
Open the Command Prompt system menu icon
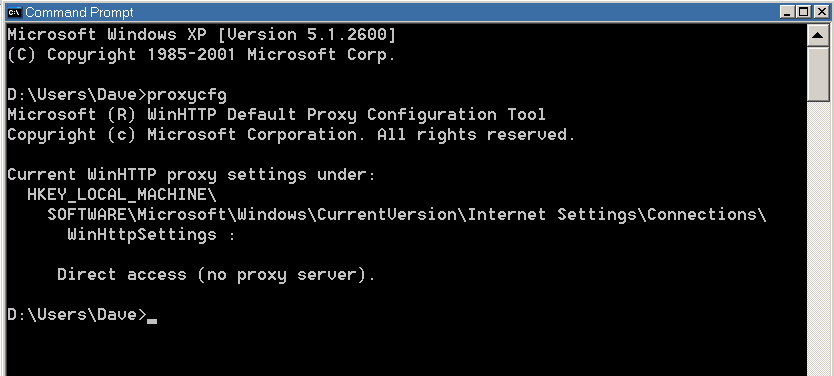(14, 12)
